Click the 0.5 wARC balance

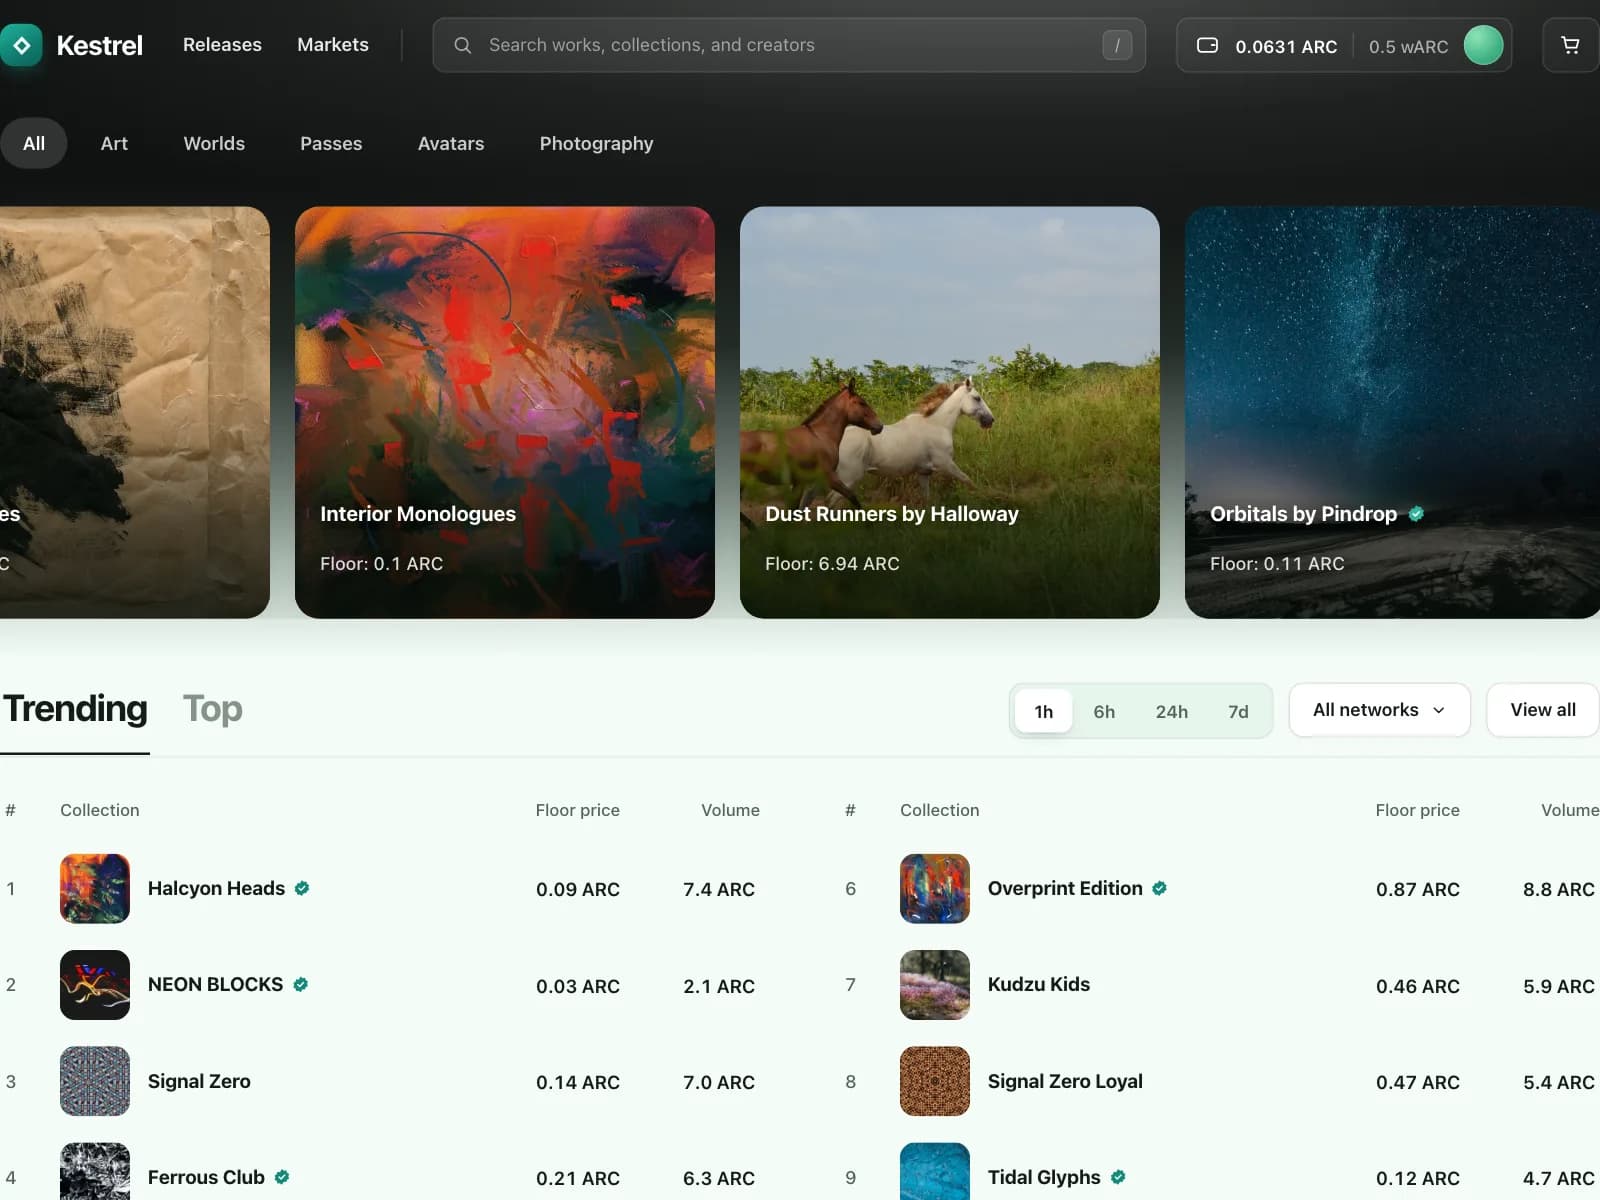1408,46
